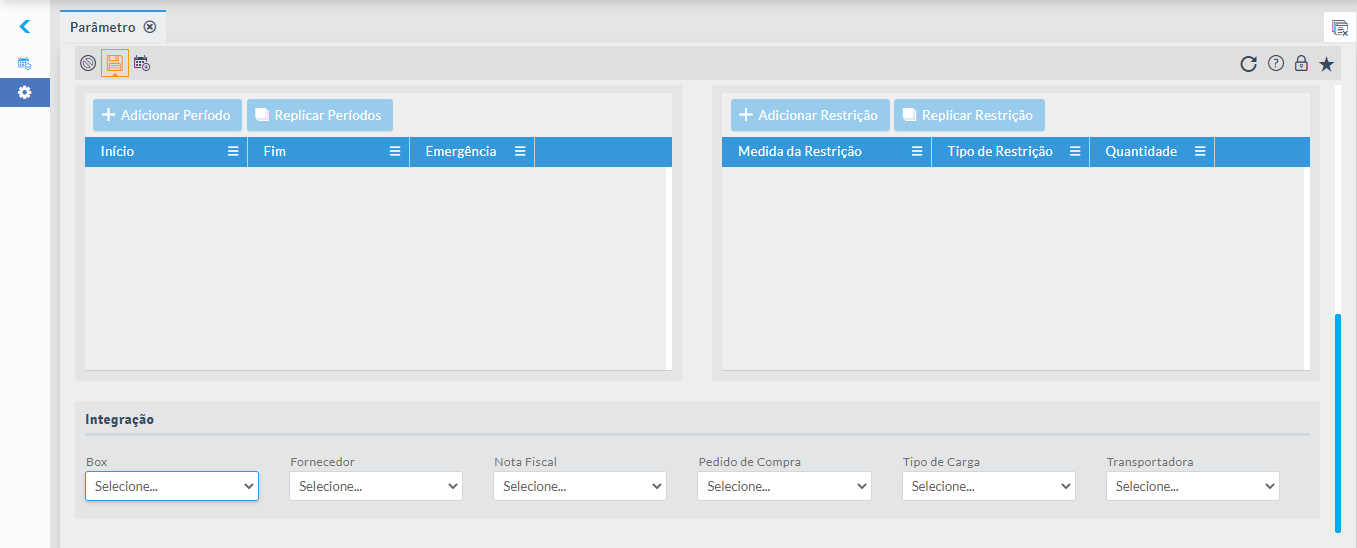Open the Início column menu
This screenshot has width=1357, height=548.
click(233, 151)
